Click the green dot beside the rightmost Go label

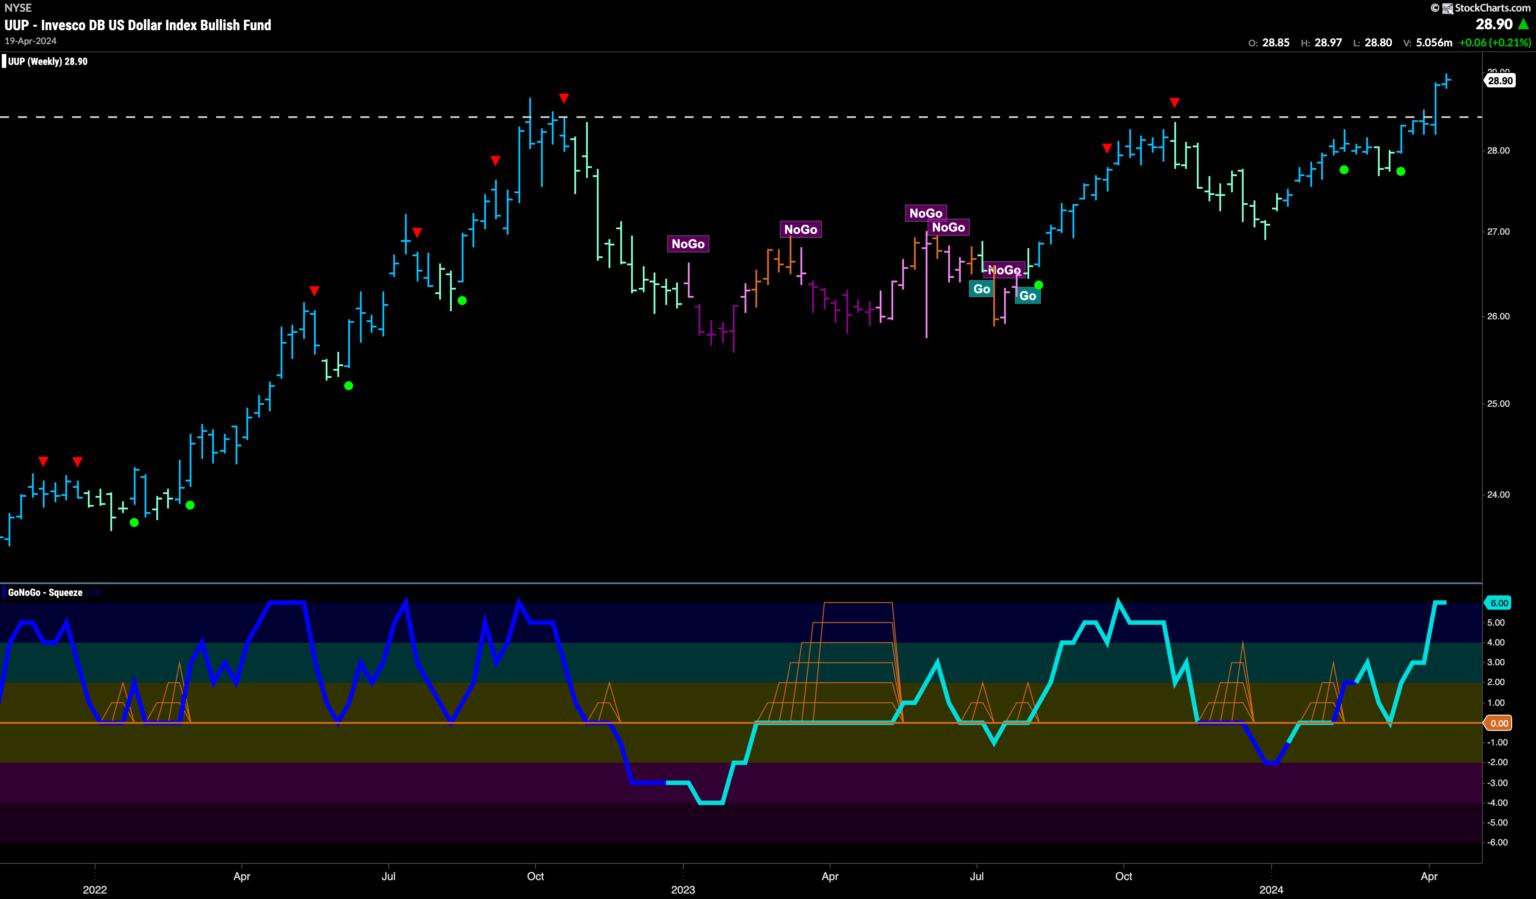point(1039,286)
